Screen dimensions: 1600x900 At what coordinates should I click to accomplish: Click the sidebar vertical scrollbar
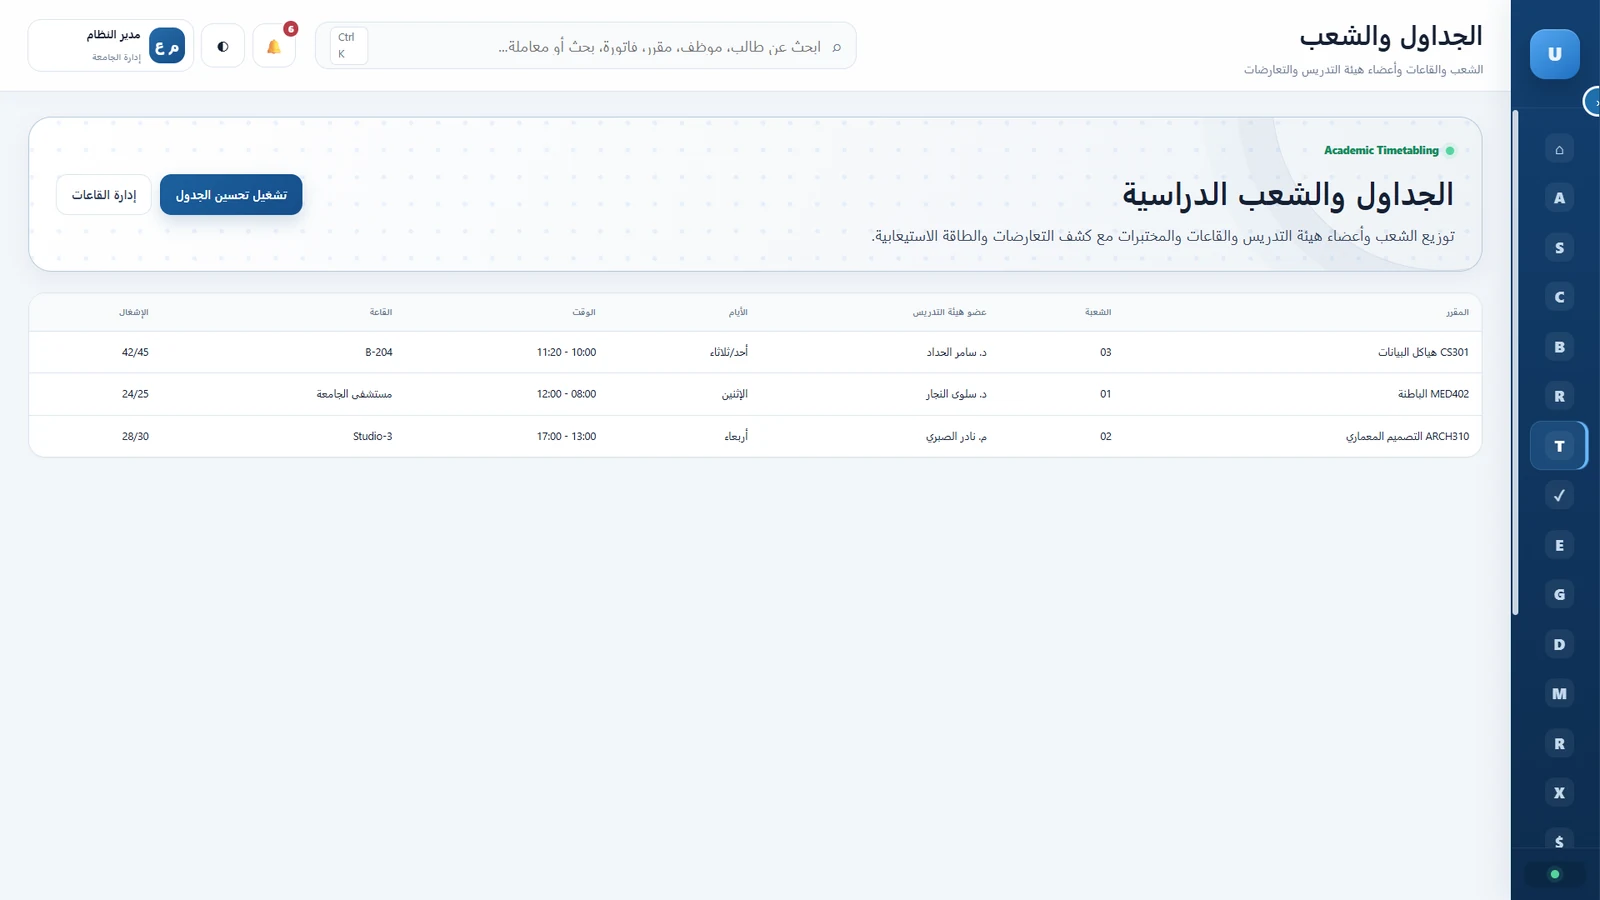tap(1515, 362)
